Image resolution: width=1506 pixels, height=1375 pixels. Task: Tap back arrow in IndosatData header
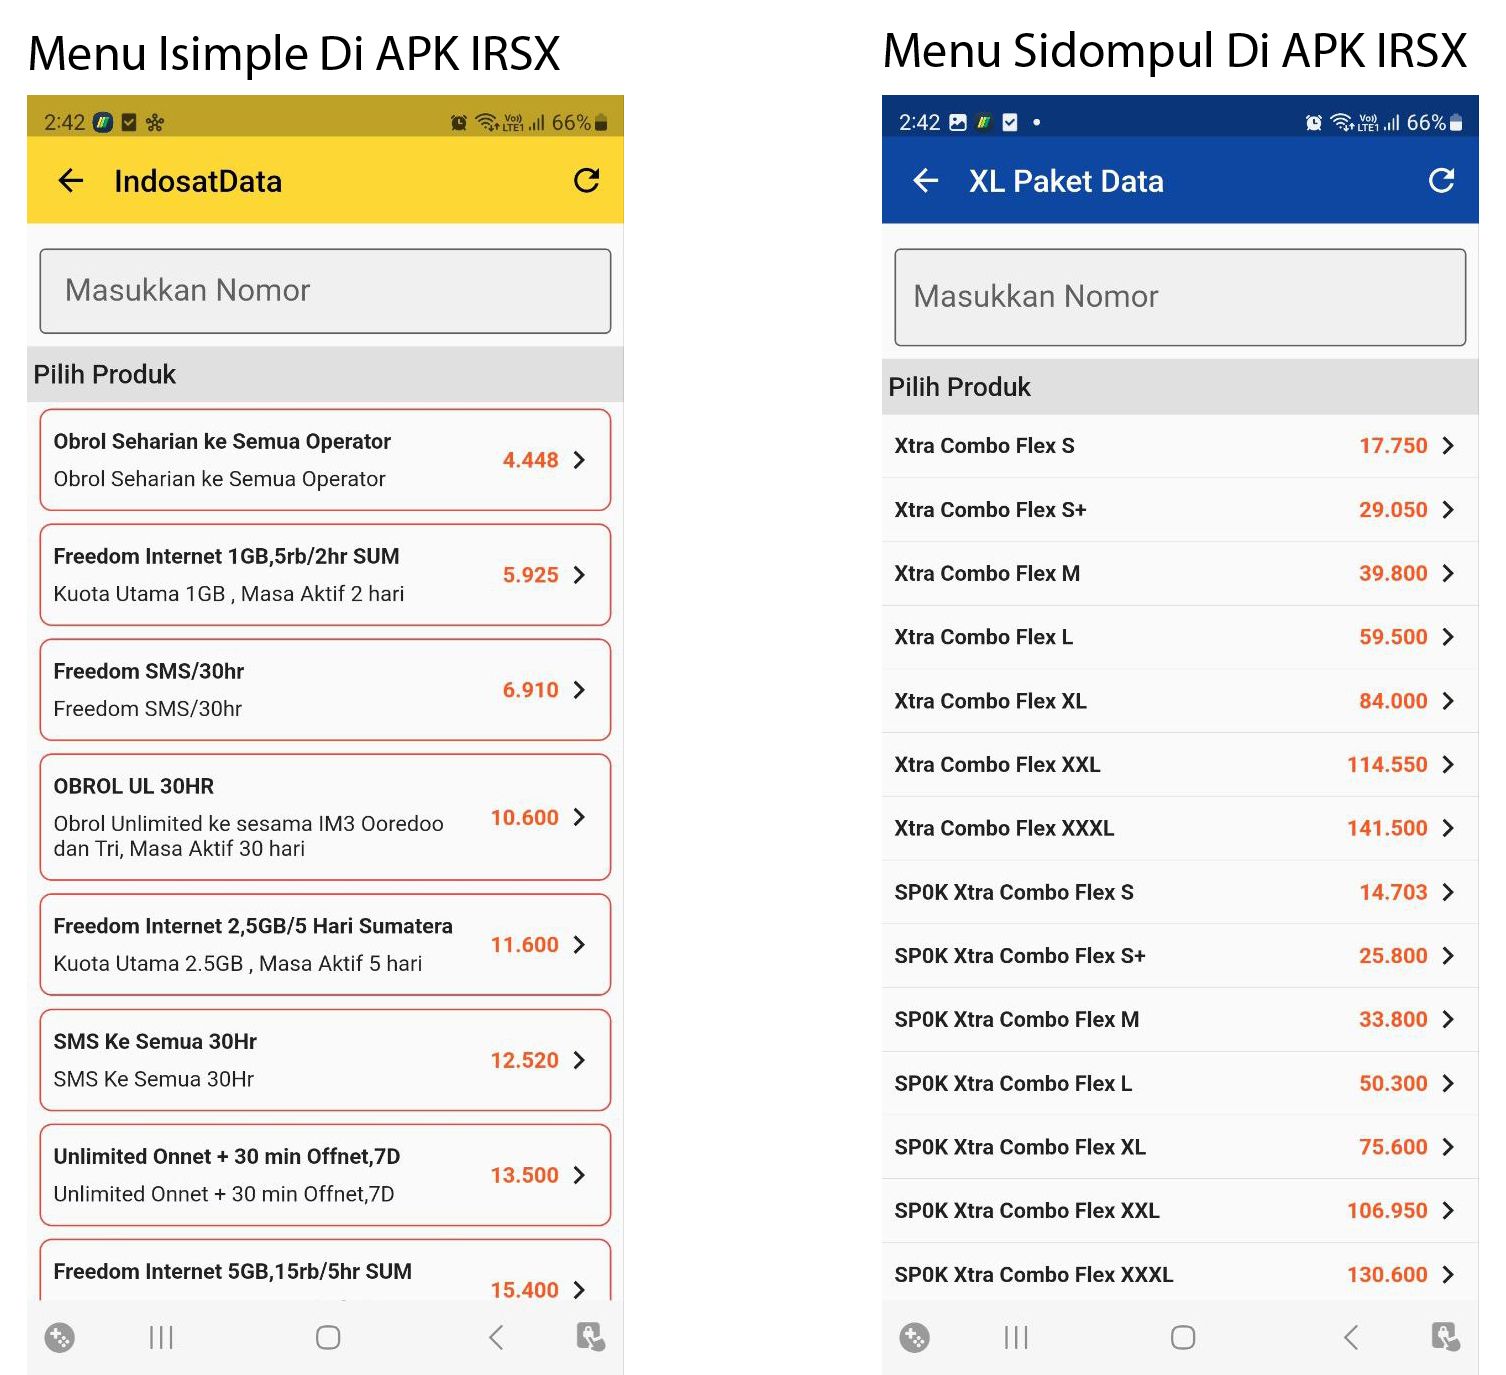coord(71,181)
